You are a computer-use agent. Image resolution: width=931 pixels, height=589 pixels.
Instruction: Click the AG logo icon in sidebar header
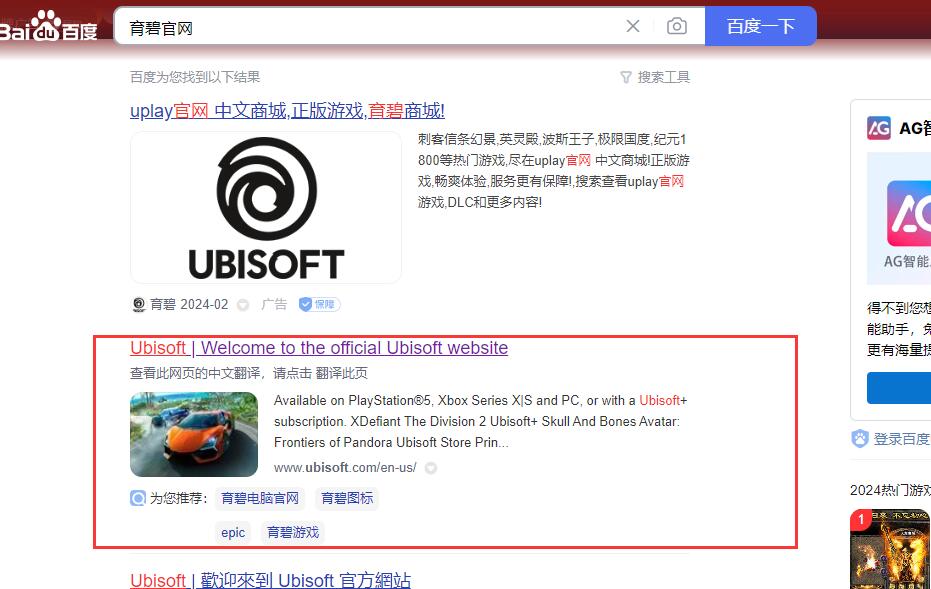tap(879, 128)
